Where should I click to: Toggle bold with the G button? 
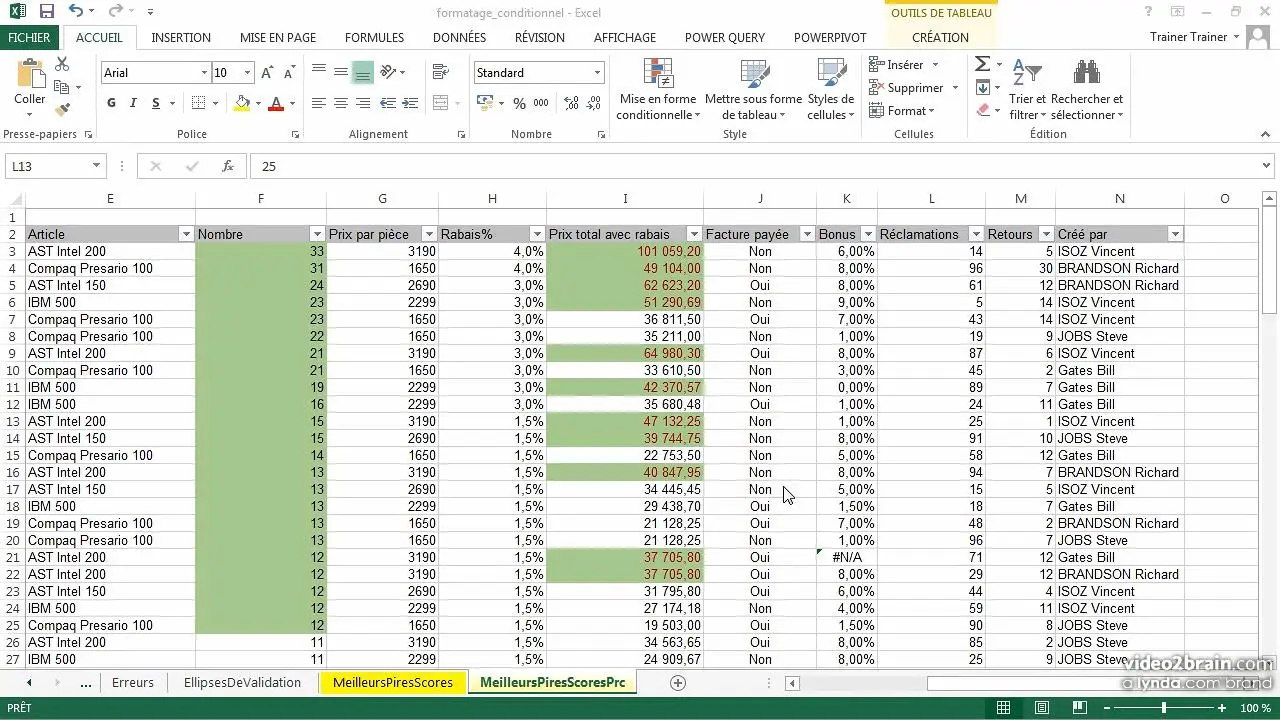[x=111, y=103]
